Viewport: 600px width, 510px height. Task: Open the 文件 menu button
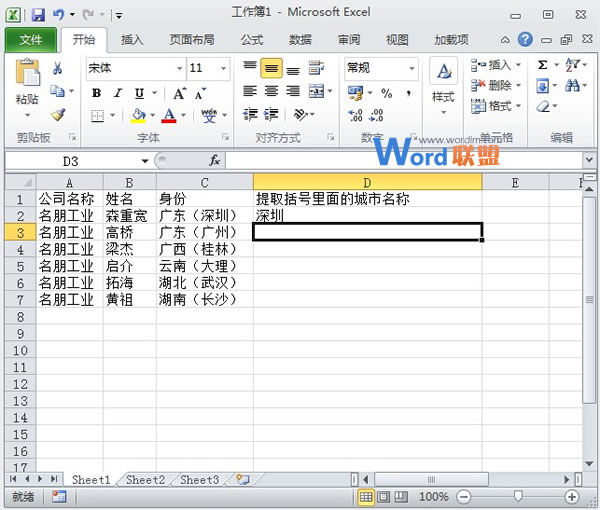point(31,40)
